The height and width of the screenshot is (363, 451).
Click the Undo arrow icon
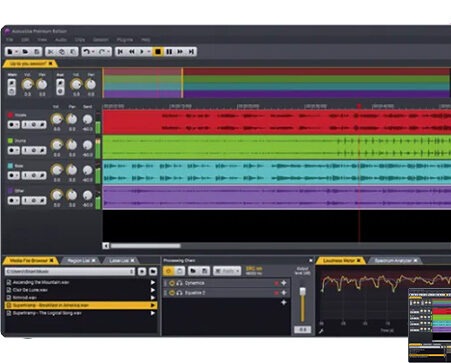[87, 52]
